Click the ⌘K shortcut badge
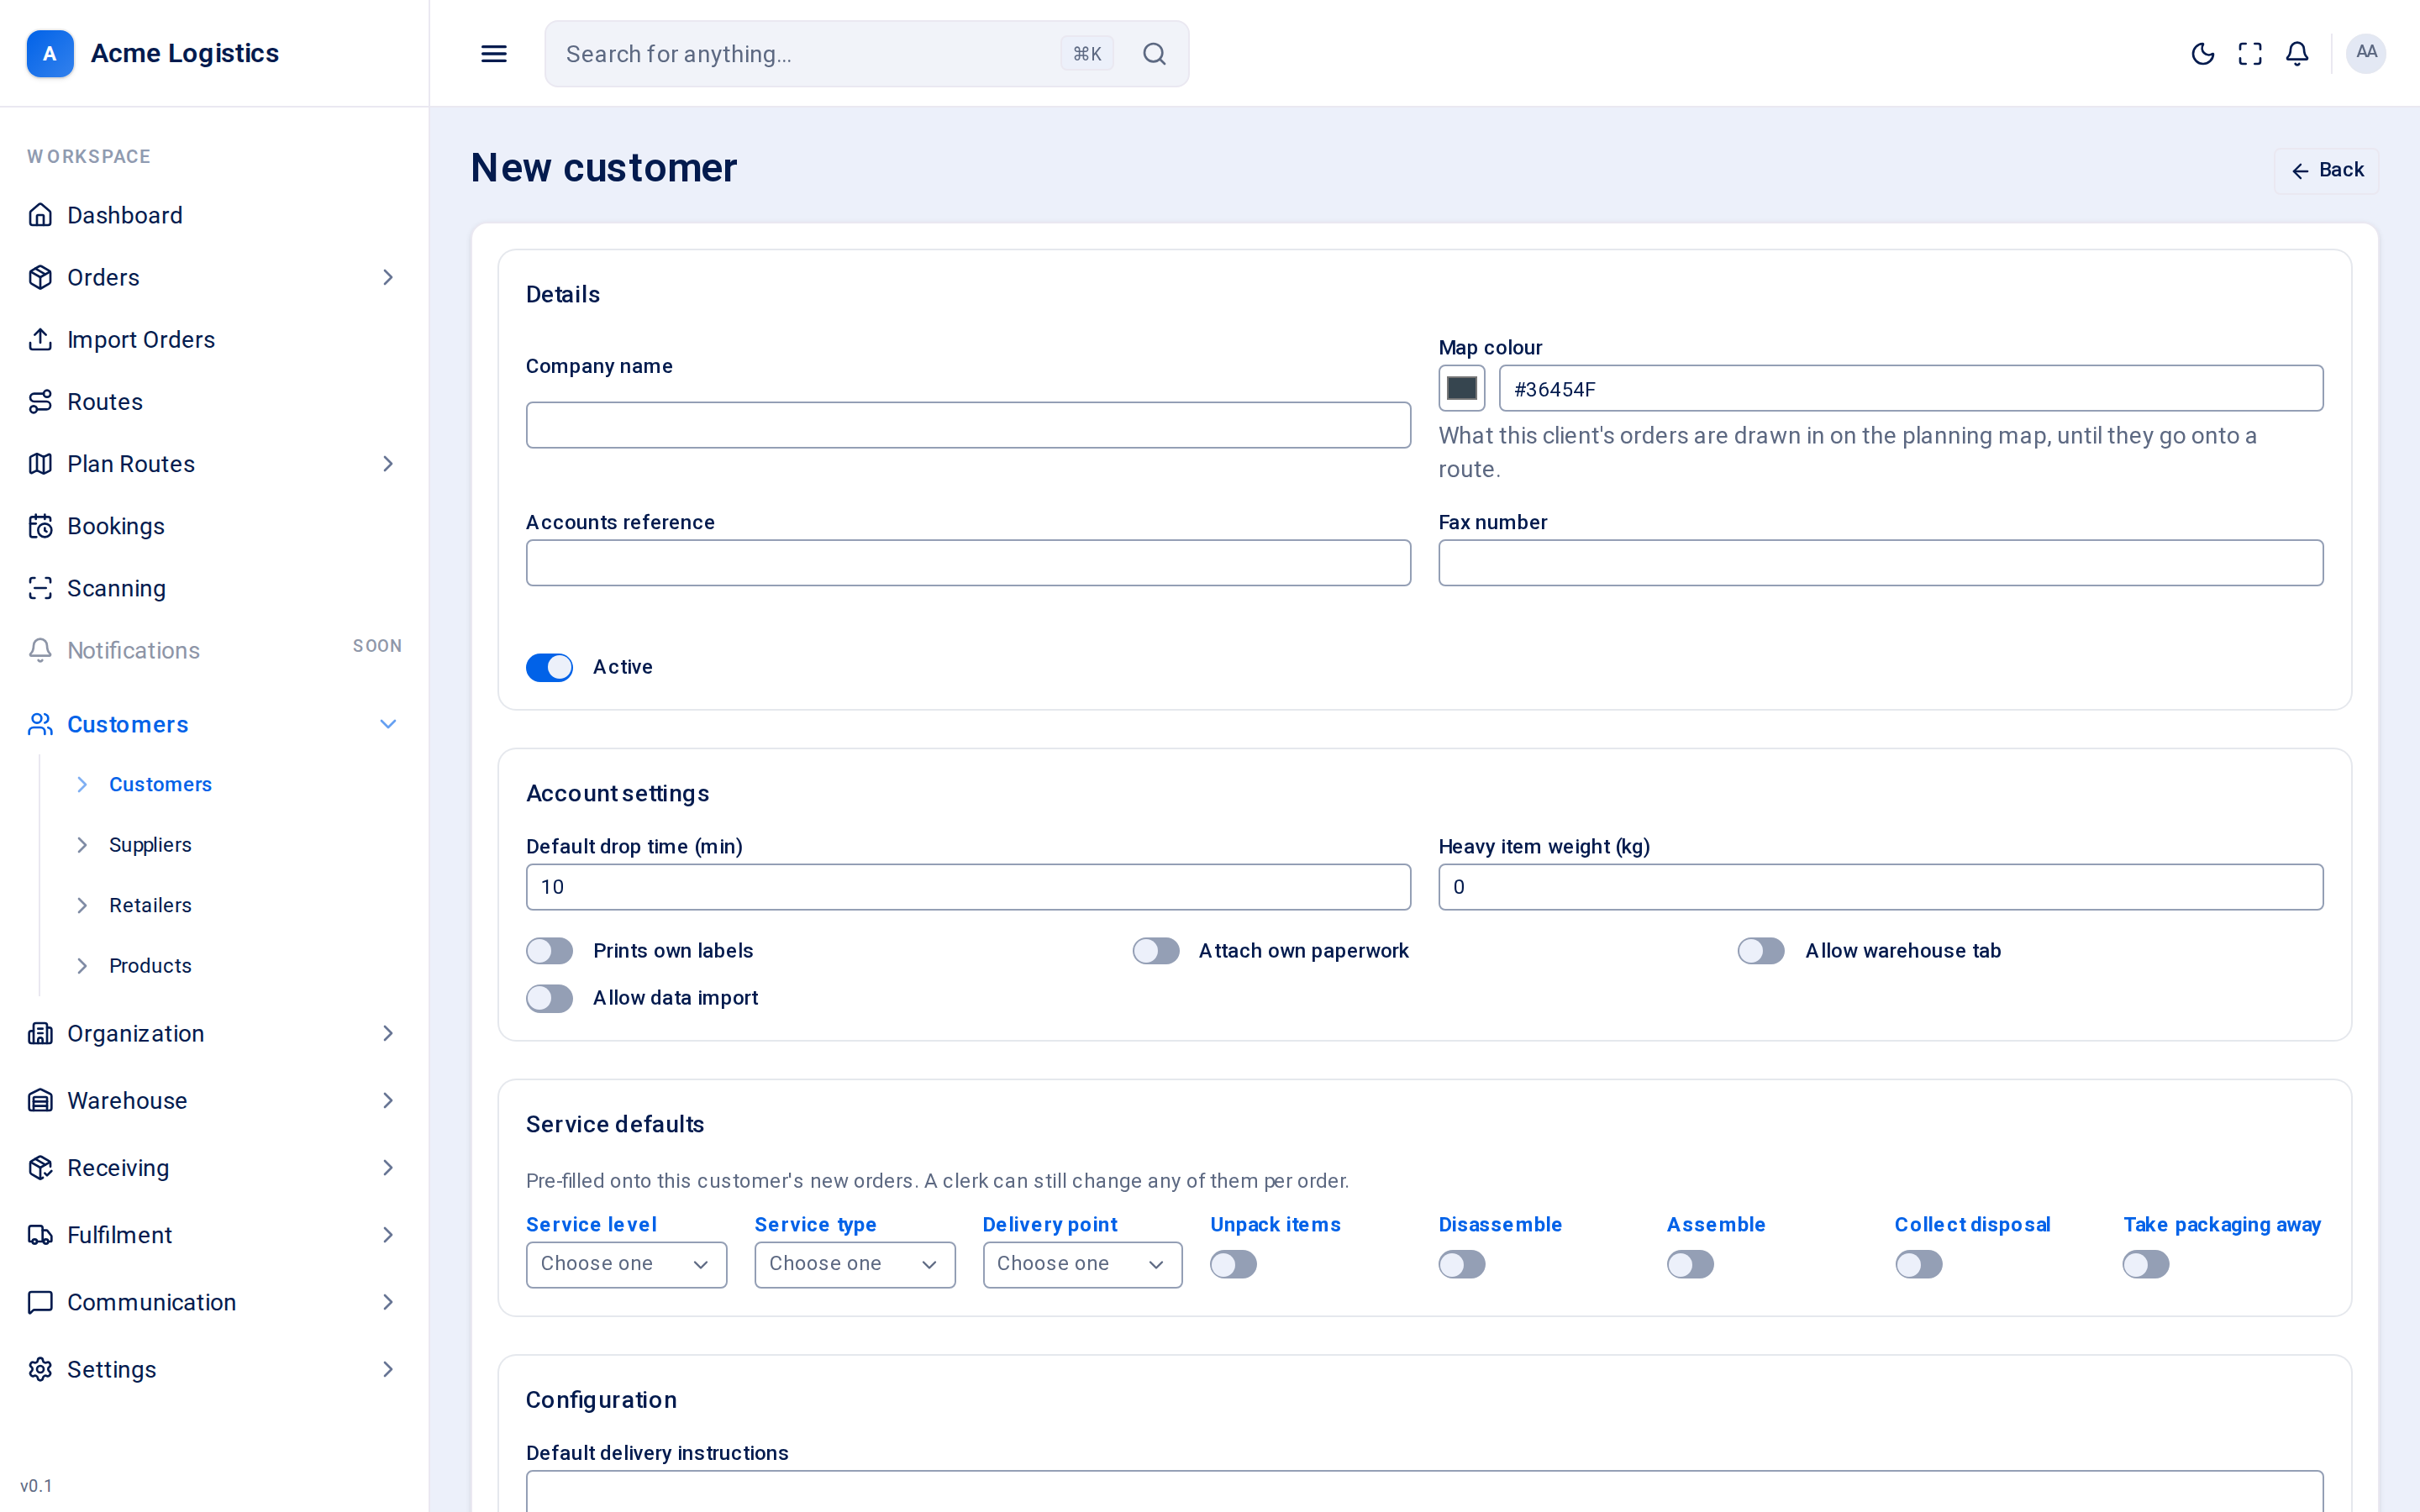The image size is (2420, 1512). click(1087, 54)
